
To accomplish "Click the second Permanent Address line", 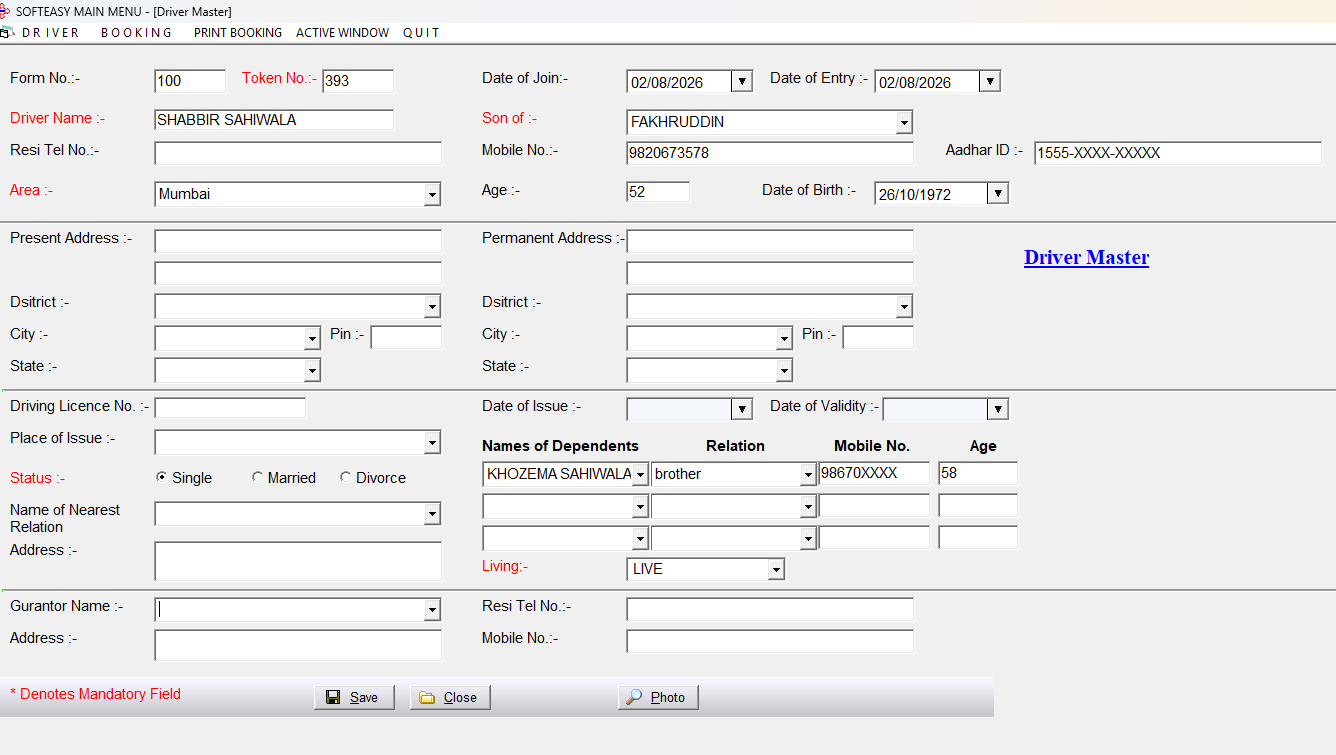I will pos(770,273).
